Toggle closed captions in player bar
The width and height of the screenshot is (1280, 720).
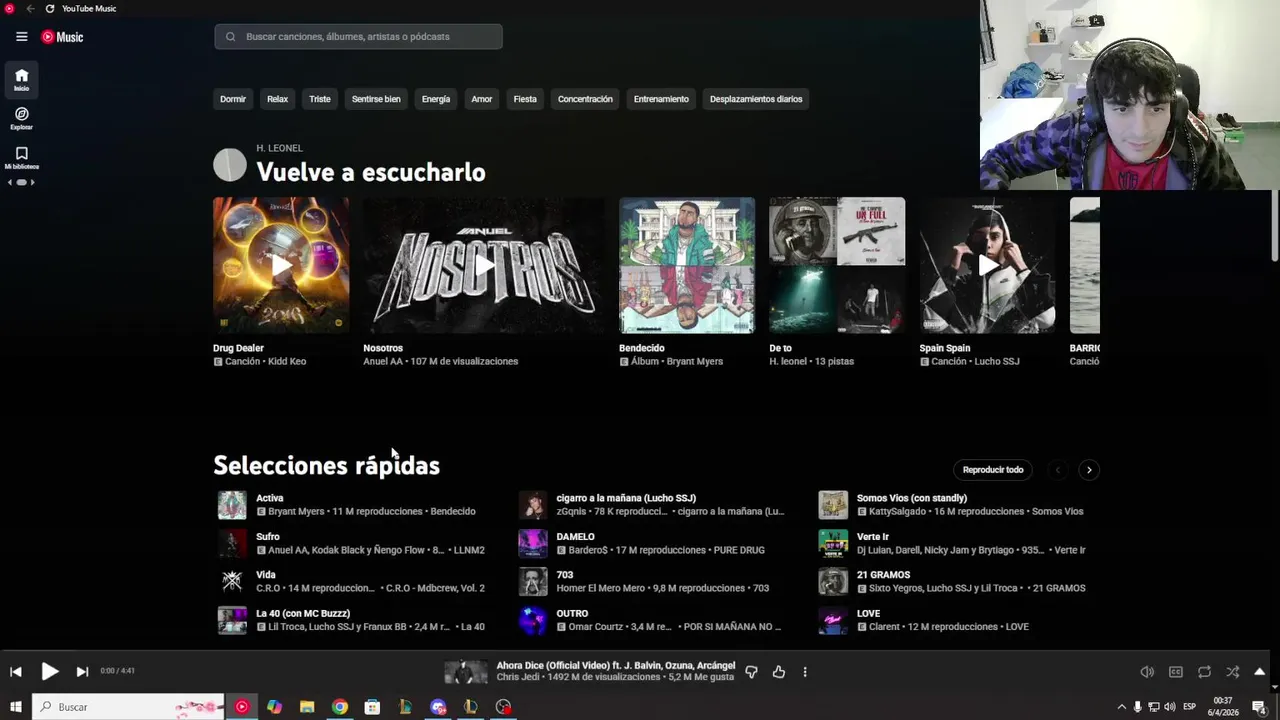point(1176,672)
